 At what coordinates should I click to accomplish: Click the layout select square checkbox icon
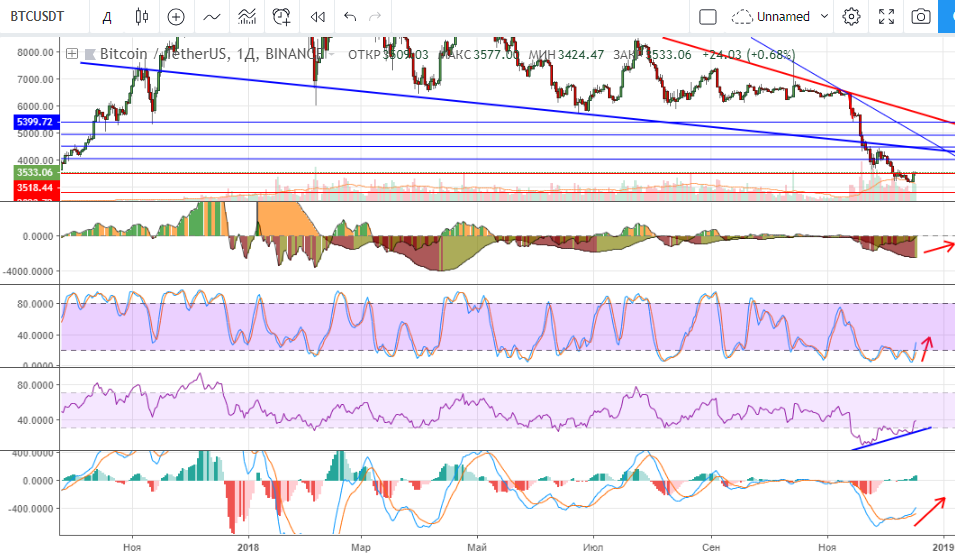click(707, 16)
